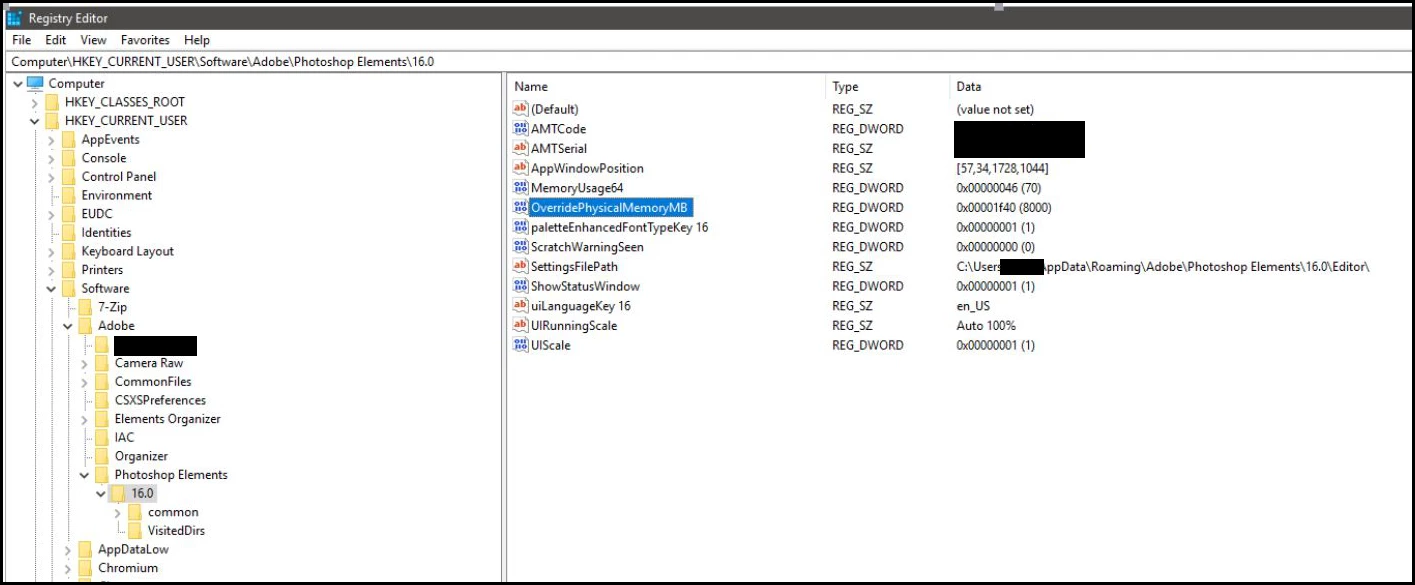Screen dimensions: 1415x585
Task: Click the string icon beside (Default) value
Action: coord(520,109)
